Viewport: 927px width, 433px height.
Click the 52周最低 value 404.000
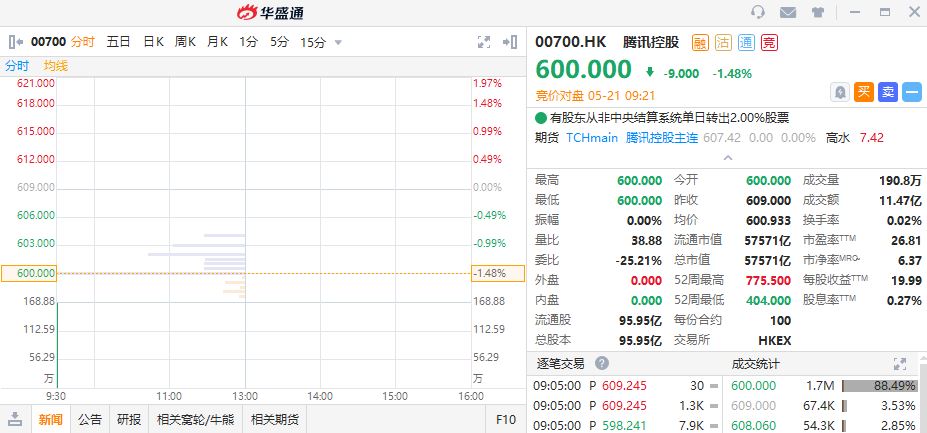[x=769, y=300]
